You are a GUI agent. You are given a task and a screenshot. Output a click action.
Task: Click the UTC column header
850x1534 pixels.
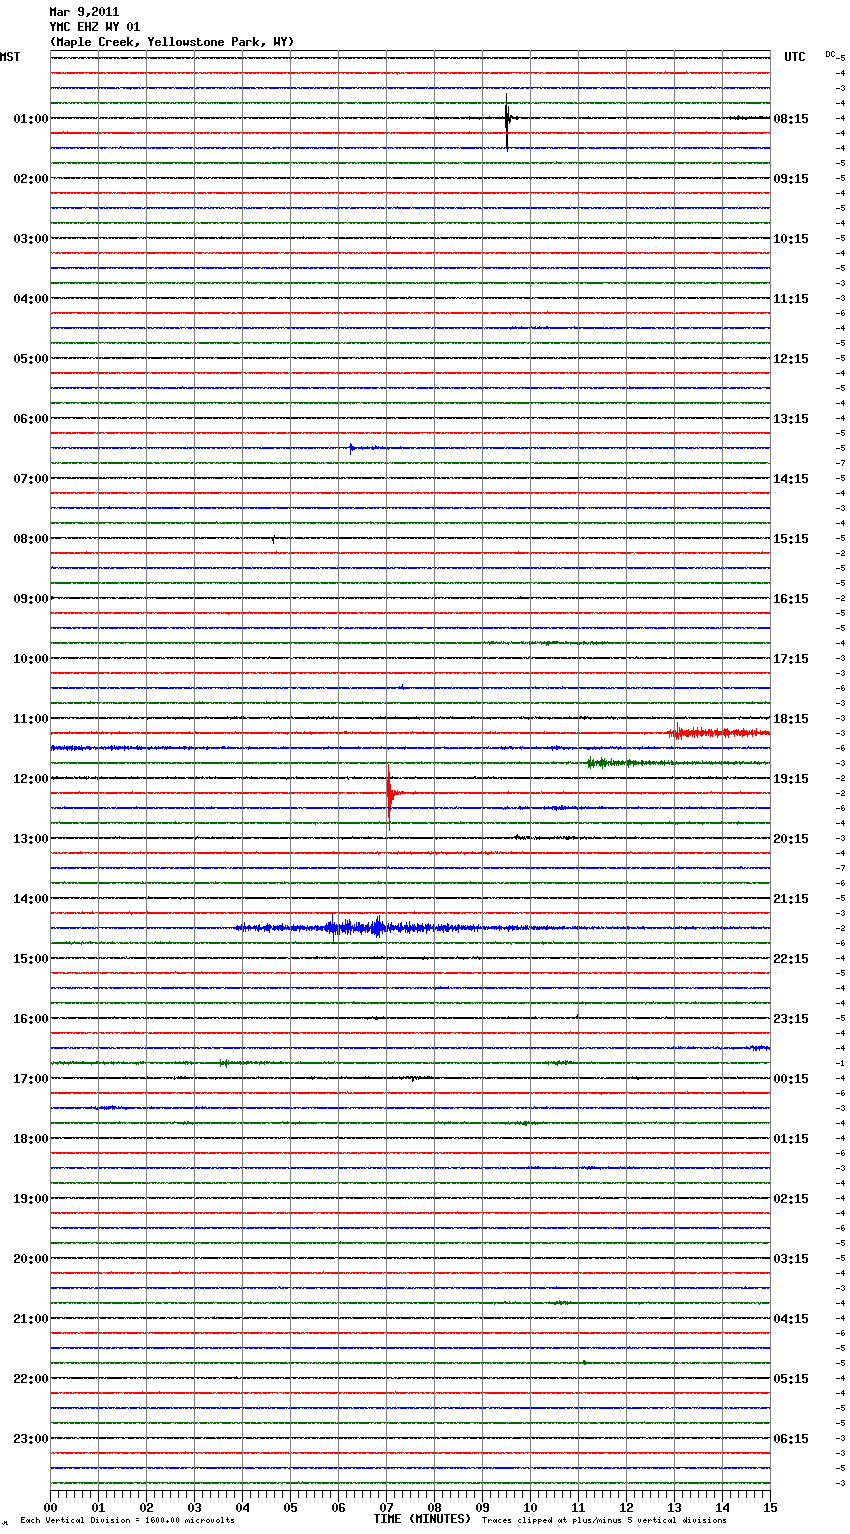(x=794, y=57)
